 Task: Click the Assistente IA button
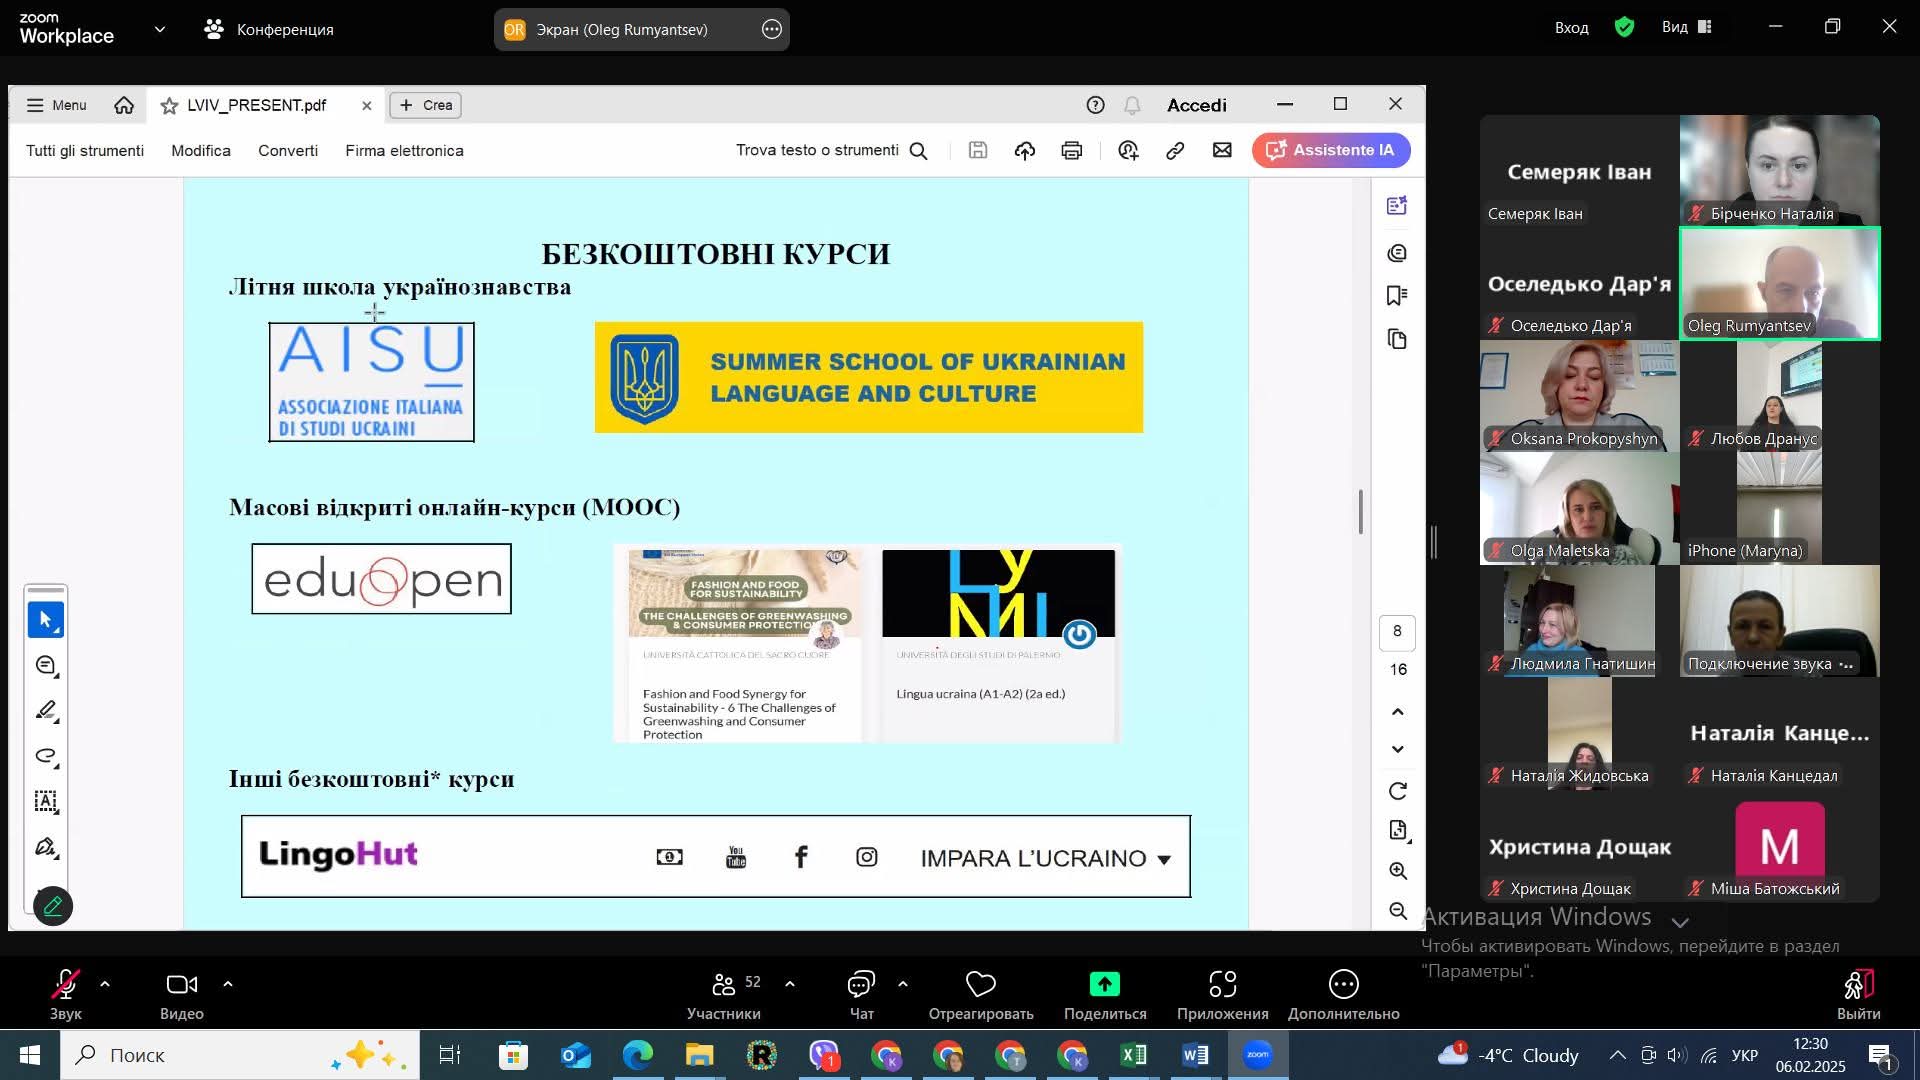click(1330, 151)
